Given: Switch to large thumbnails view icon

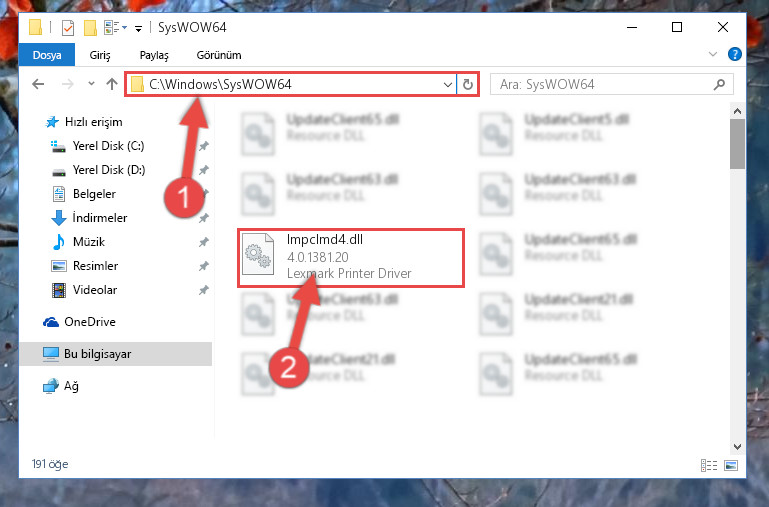Looking at the screenshot, I should tap(731, 465).
